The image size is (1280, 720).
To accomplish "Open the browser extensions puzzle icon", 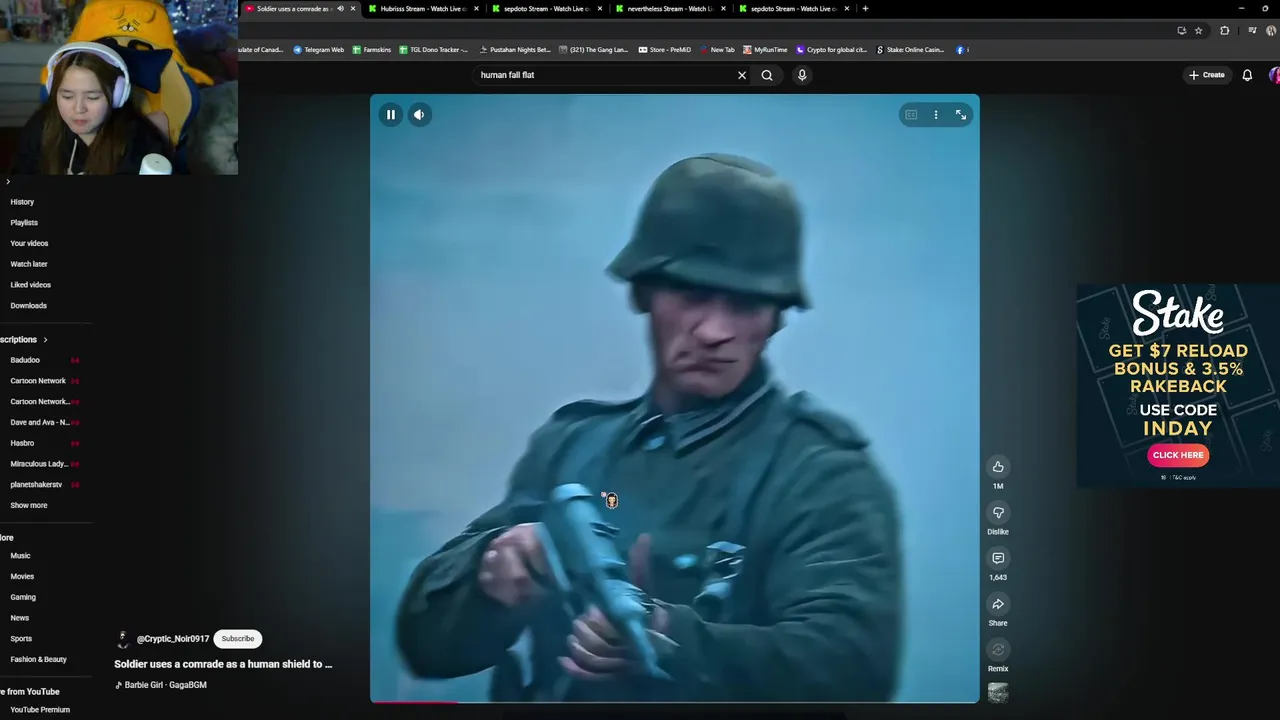I will point(1224,31).
